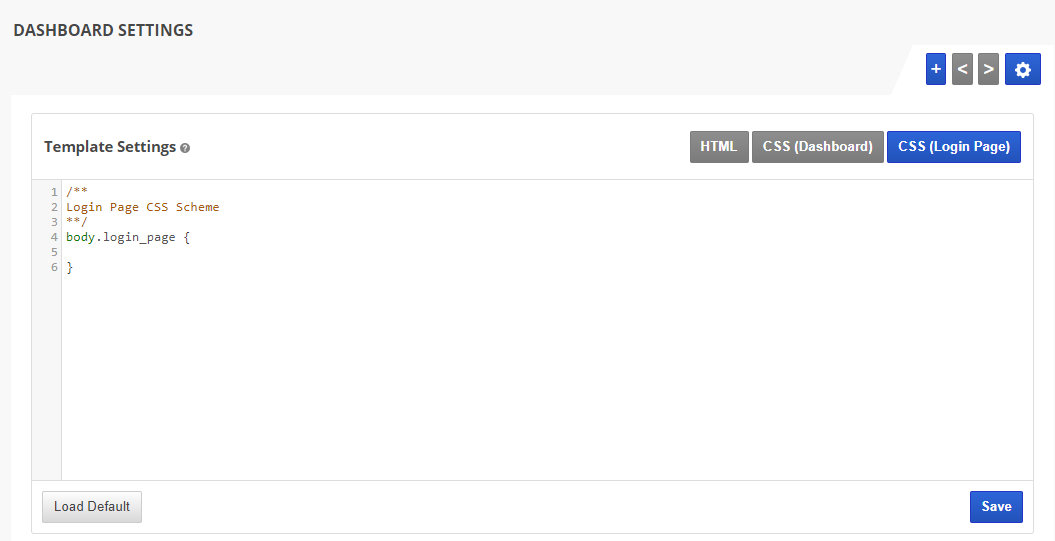Click the '**/' comment end on line 3
Screen dimensions: 1055x541
[77, 223]
